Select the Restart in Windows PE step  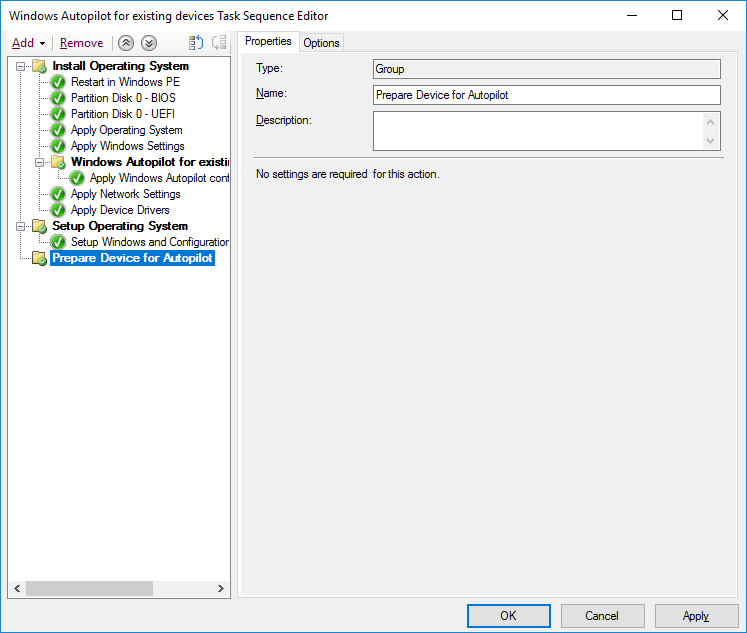(125, 82)
